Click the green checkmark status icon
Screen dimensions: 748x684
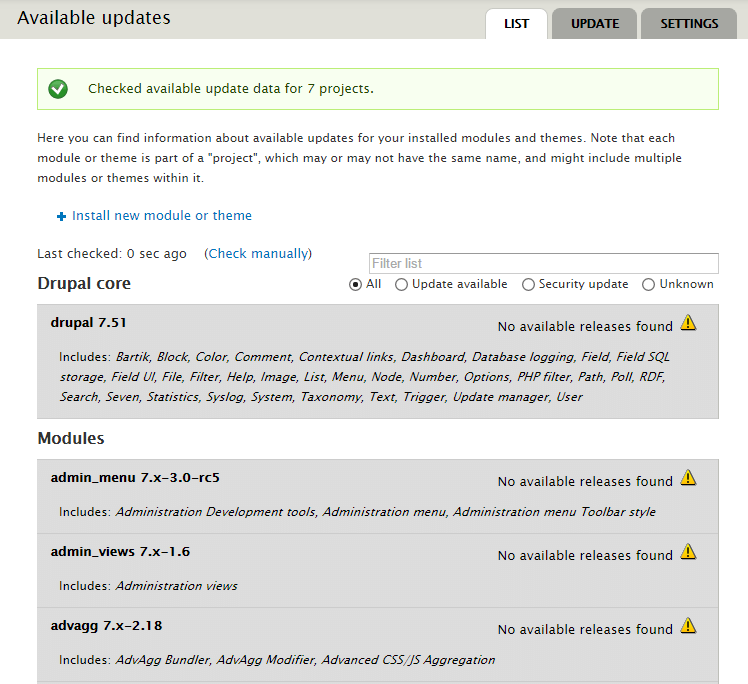click(x=58, y=89)
